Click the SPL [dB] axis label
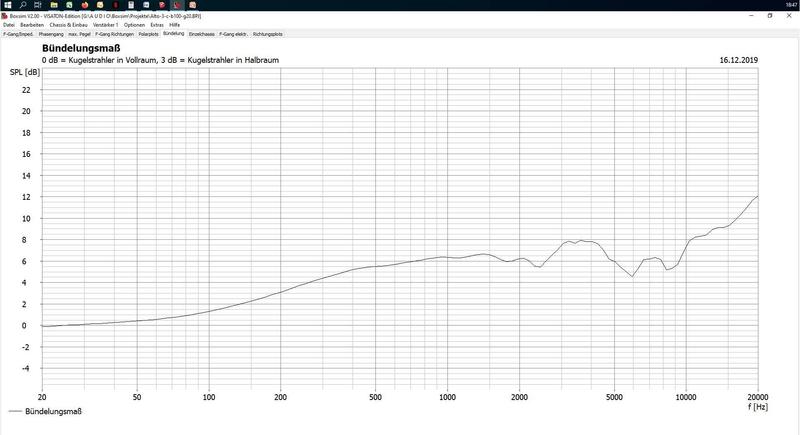The width and height of the screenshot is (800, 435). click(x=24, y=72)
